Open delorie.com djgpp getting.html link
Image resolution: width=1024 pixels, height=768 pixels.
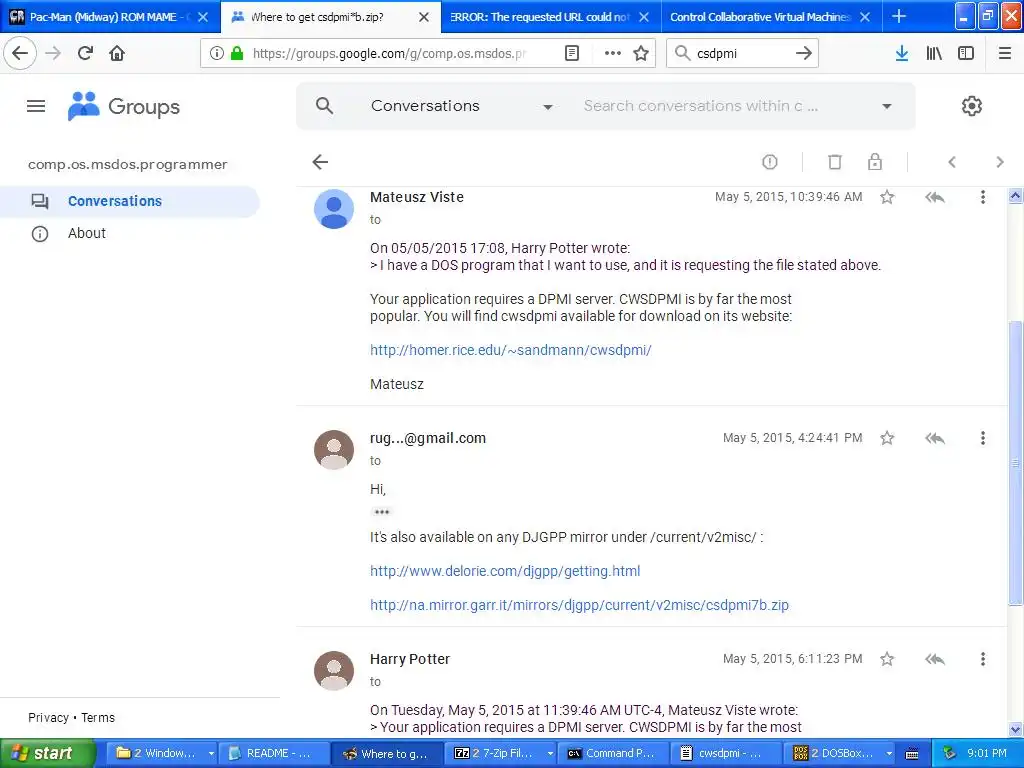point(505,571)
